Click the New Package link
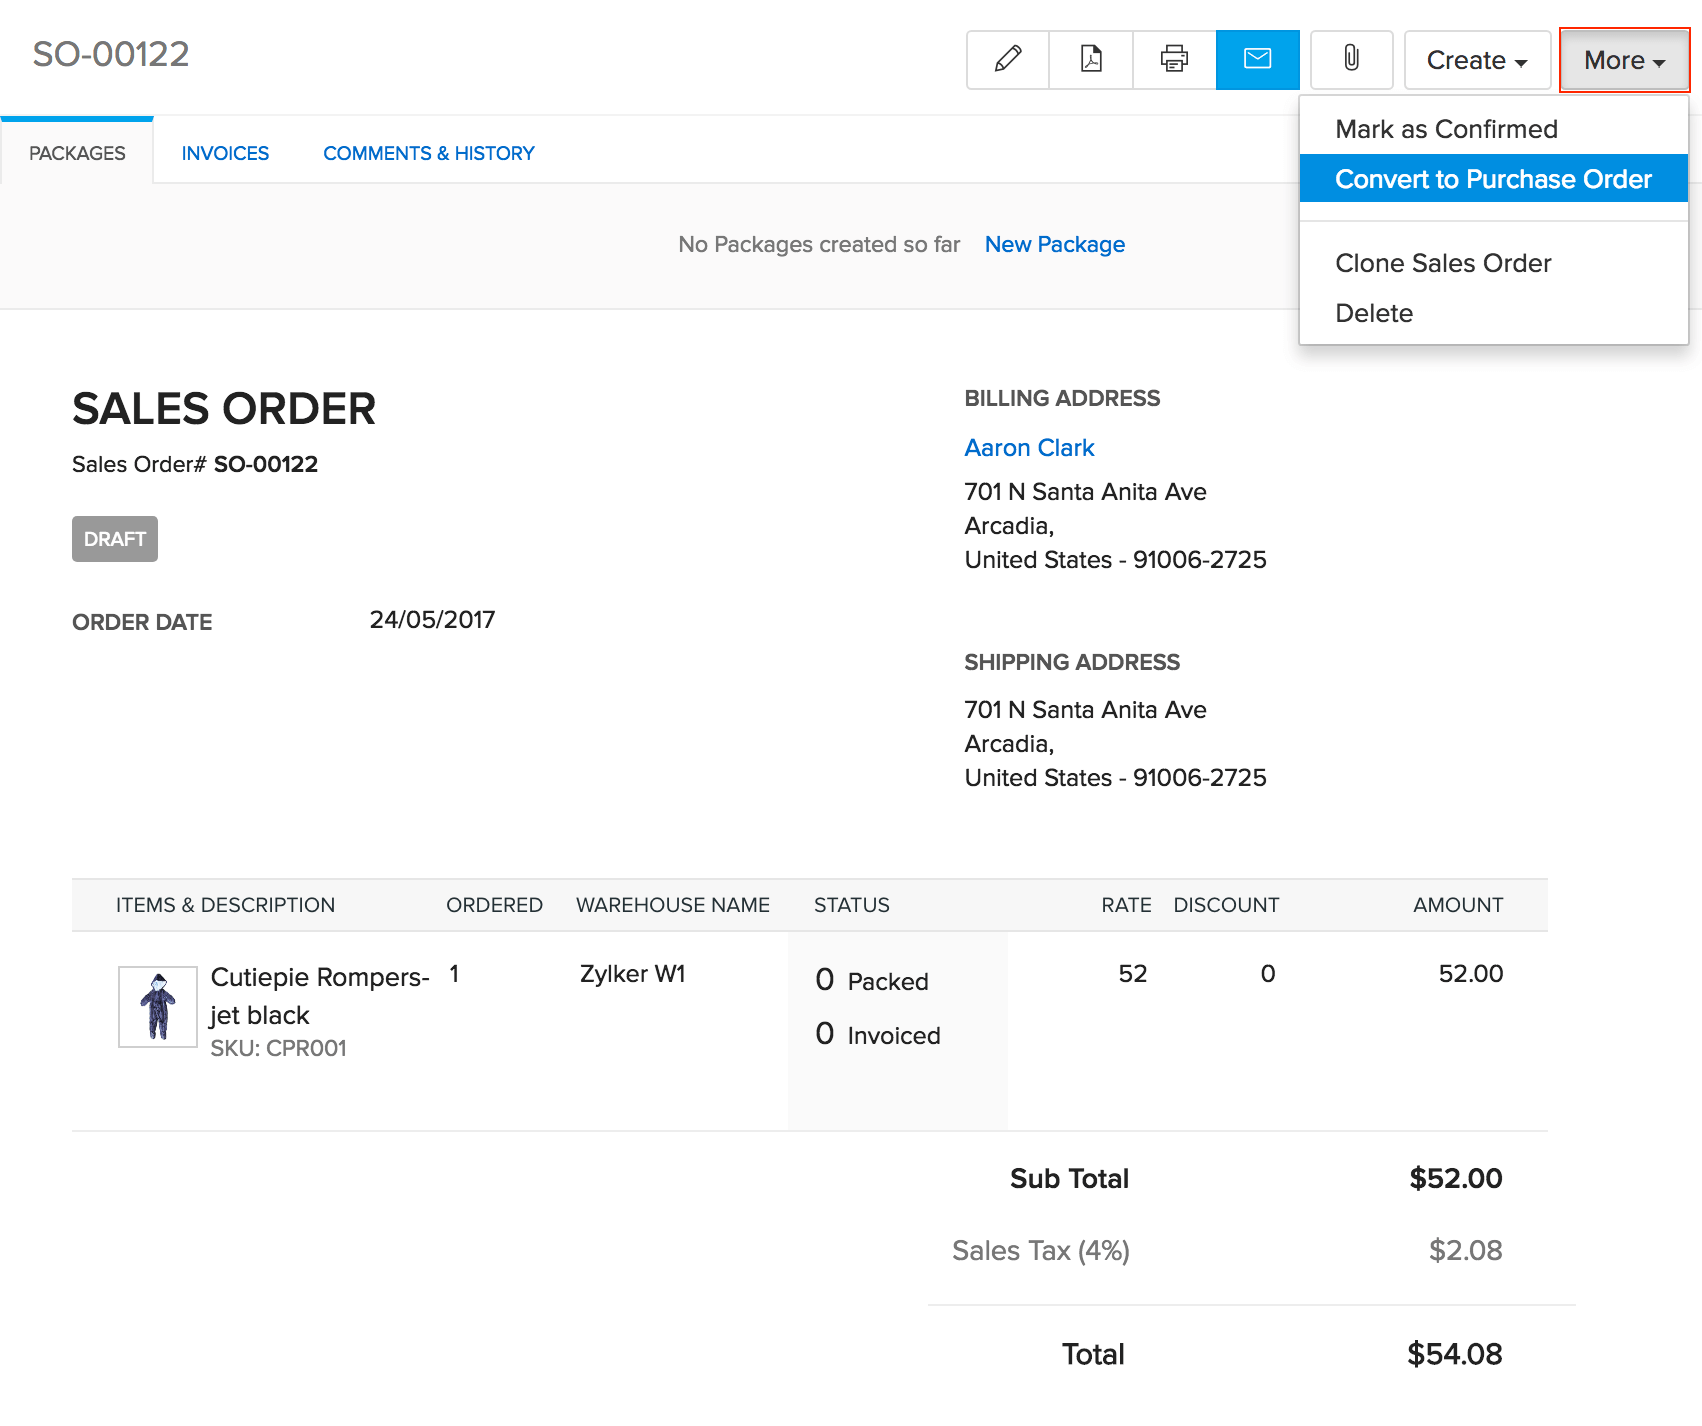The width and height of the screenshot is (1702, 1426). [1054, 244]
